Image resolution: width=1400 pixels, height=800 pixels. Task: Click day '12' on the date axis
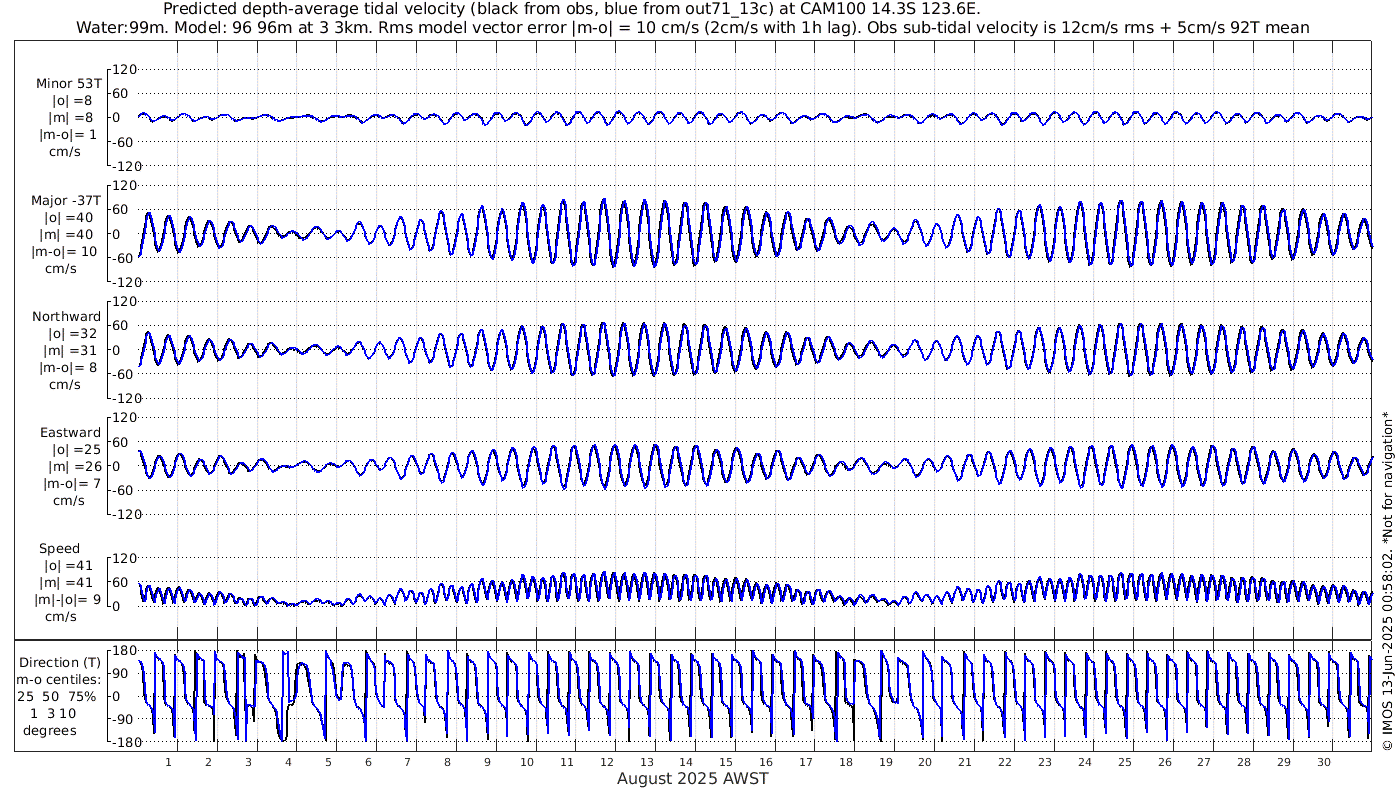(607, 762)
